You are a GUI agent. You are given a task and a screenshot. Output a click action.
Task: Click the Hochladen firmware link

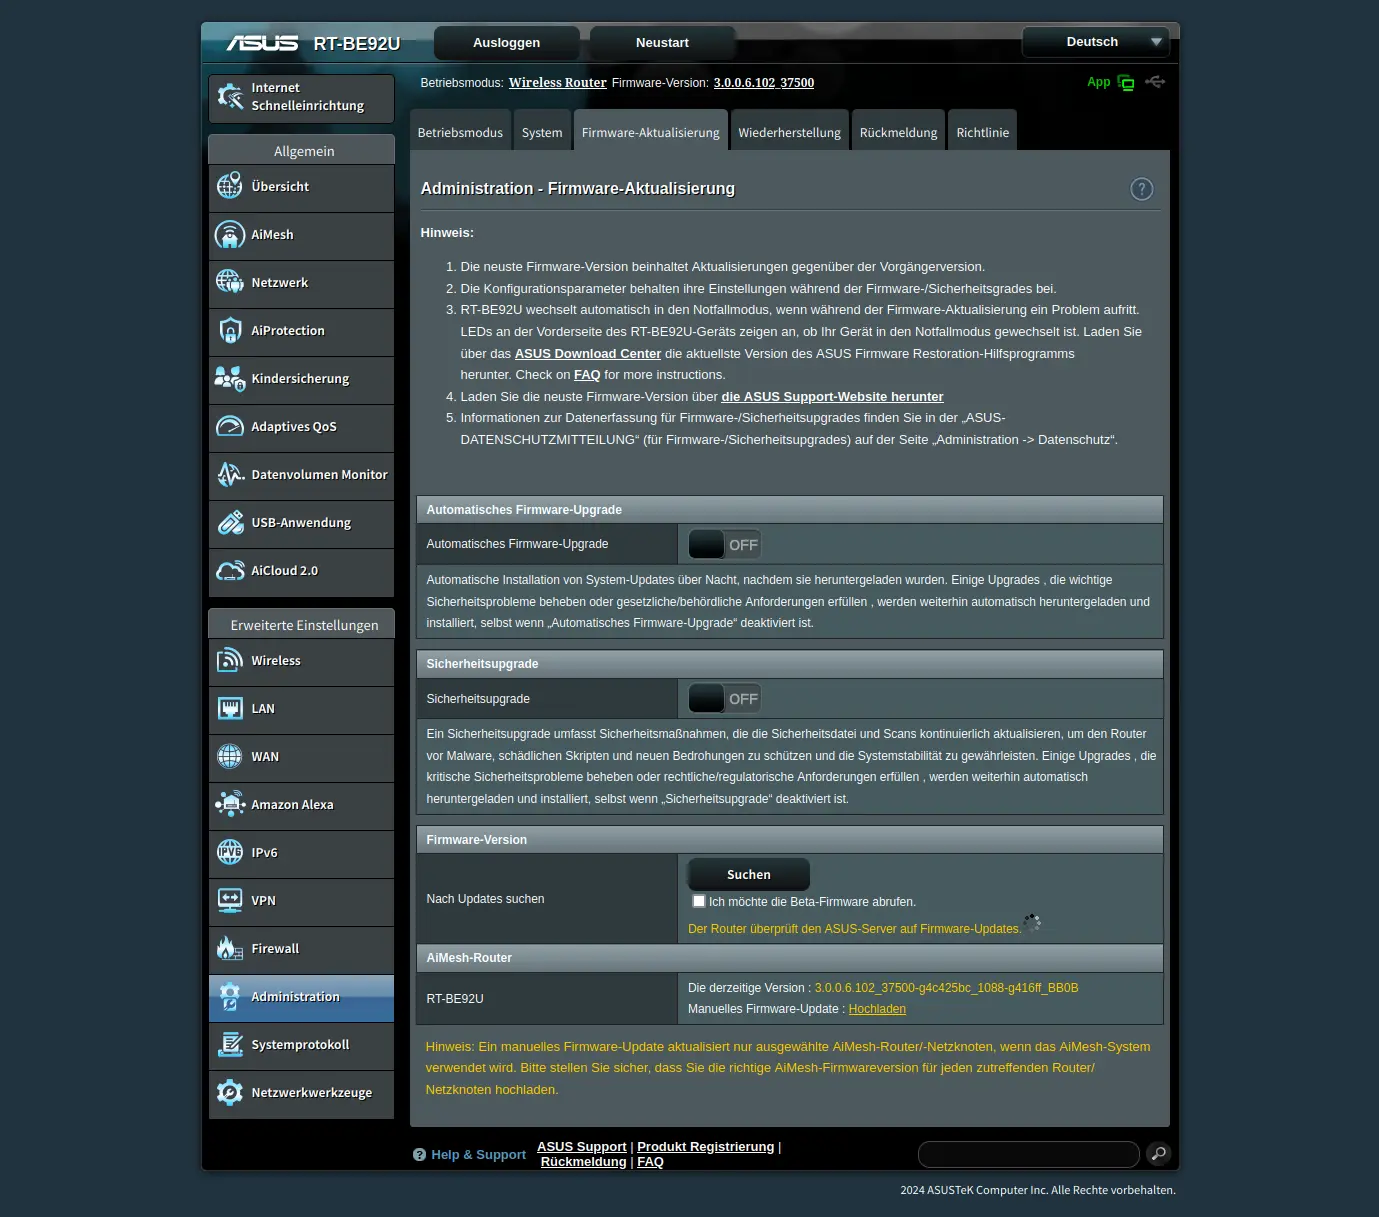(x=877, y=1009)
